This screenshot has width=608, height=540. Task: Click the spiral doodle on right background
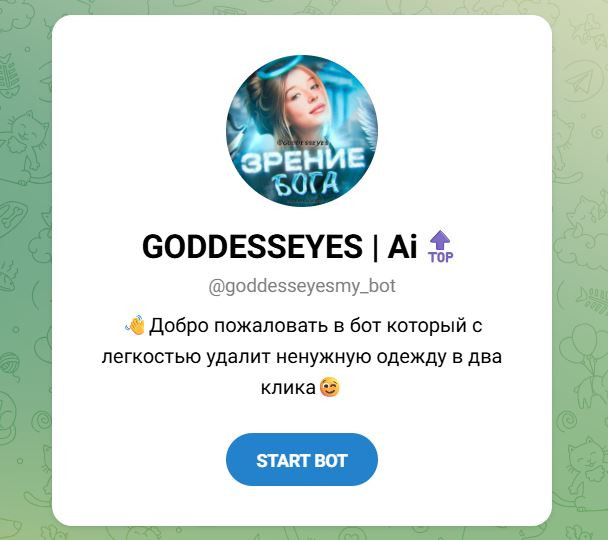pos(568,419)
